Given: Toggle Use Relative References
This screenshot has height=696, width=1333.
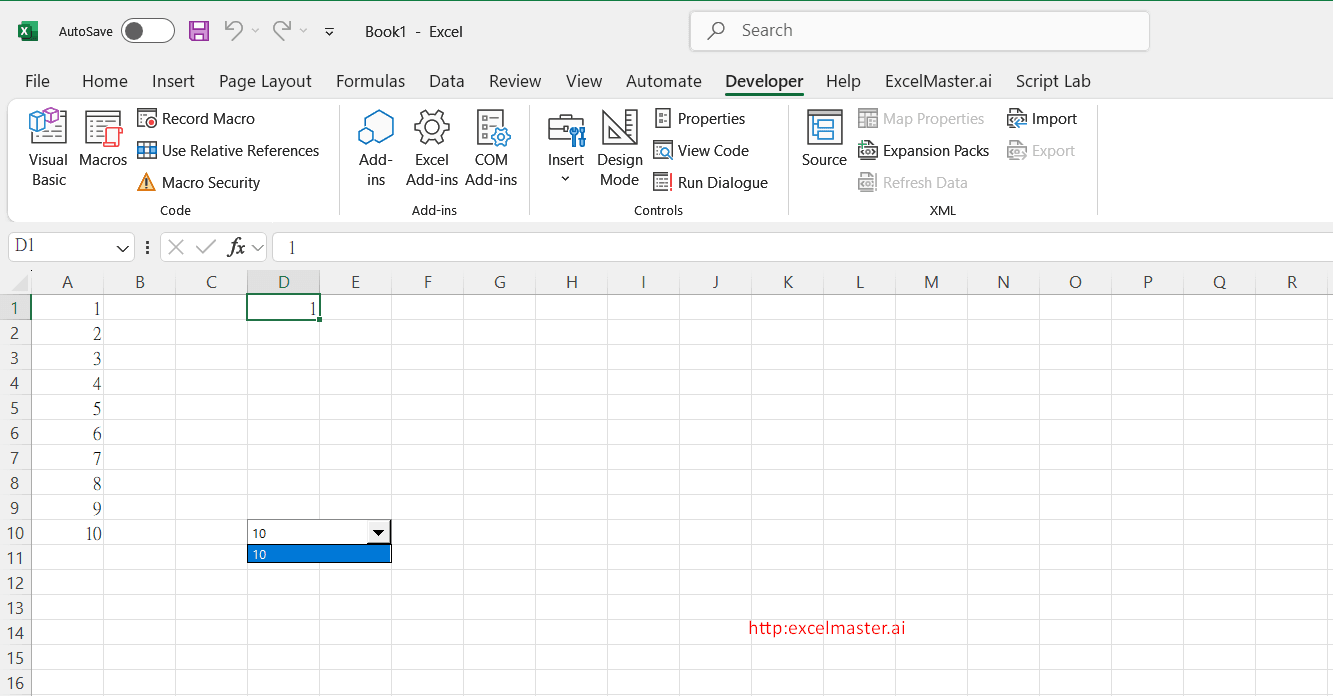Looking at the screenshot, I should (229, 150).
